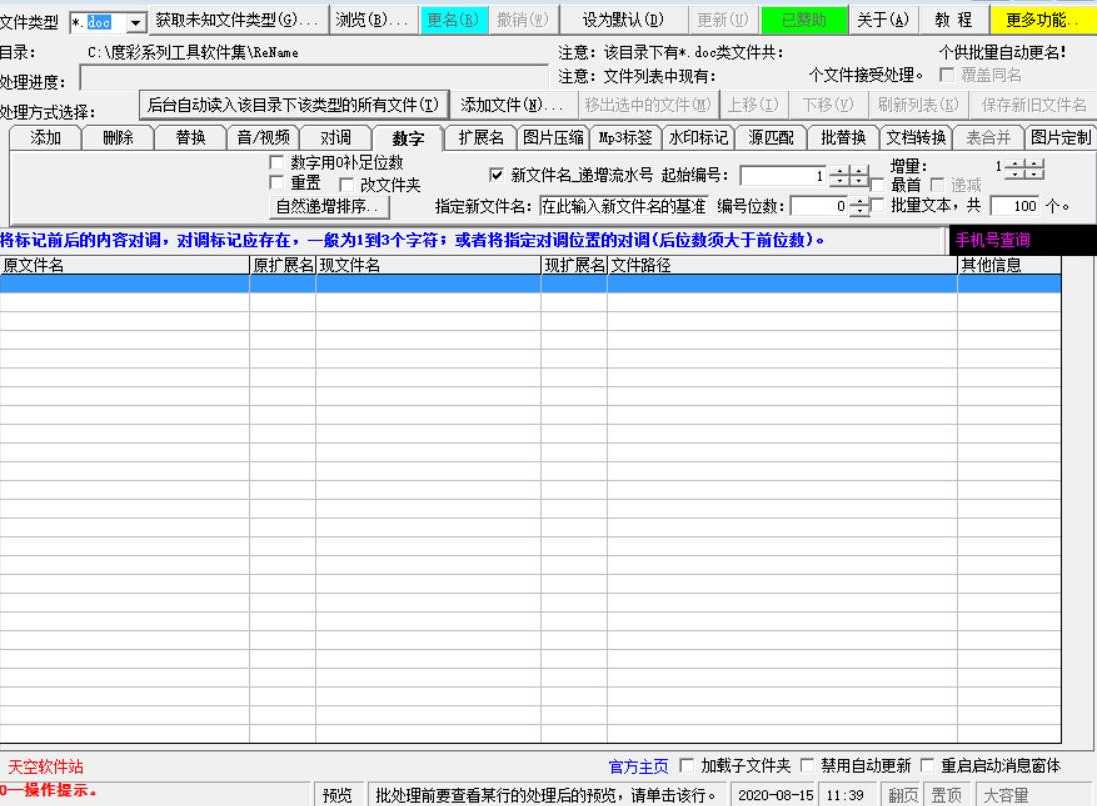Viewport: 1097px width, 806px height.
Task: Switch to the 替换 tab
Action: (x=190, y=138)
